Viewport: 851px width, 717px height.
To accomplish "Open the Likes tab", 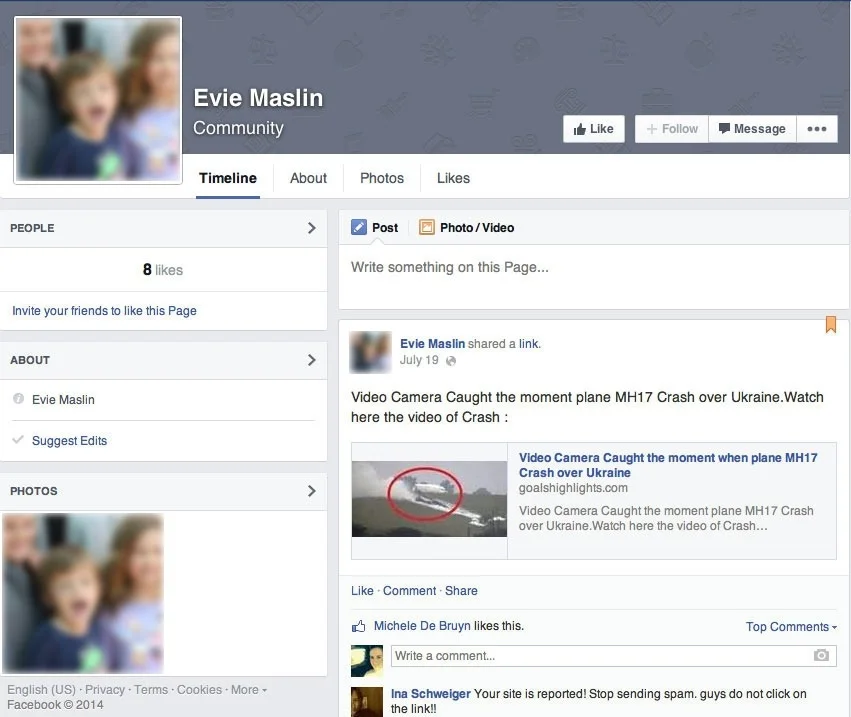I will coord(454,179).
